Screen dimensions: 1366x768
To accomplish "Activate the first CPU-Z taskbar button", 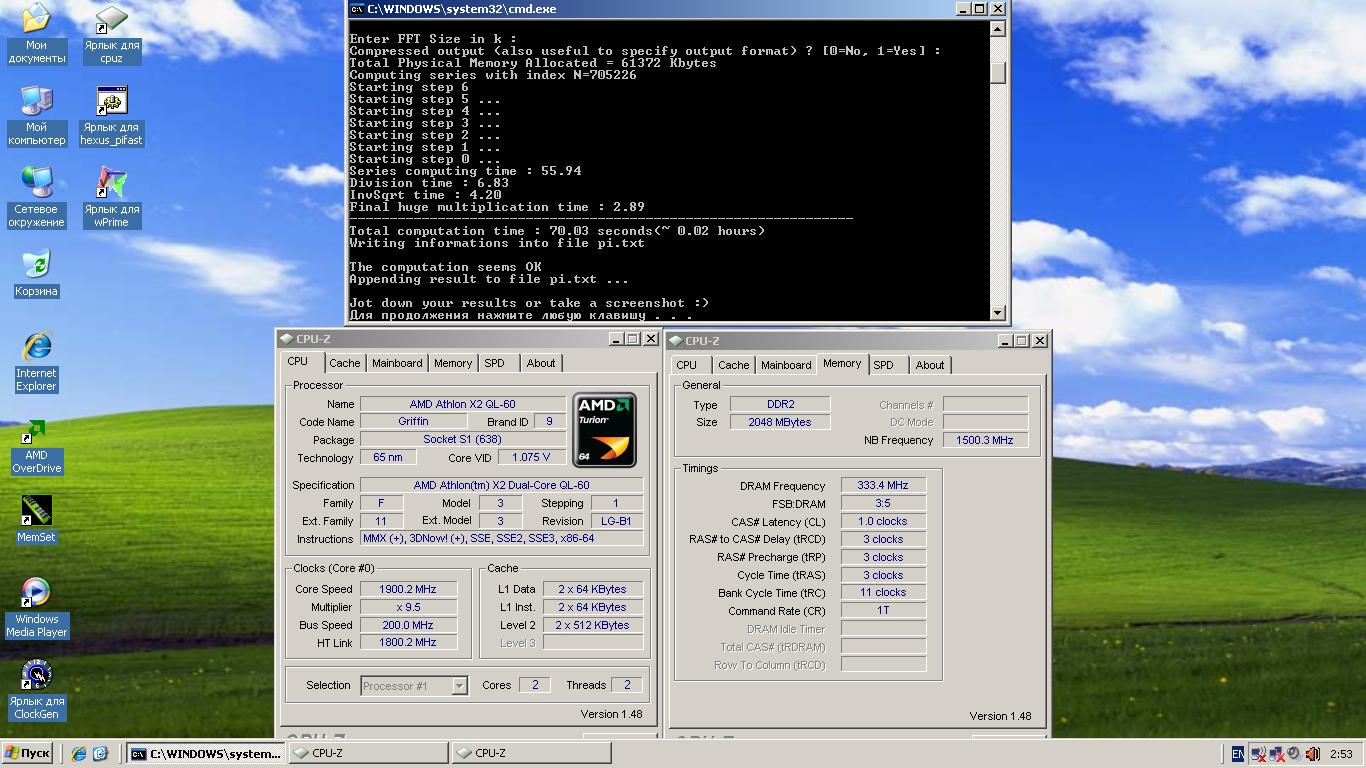I will (369, 754).
